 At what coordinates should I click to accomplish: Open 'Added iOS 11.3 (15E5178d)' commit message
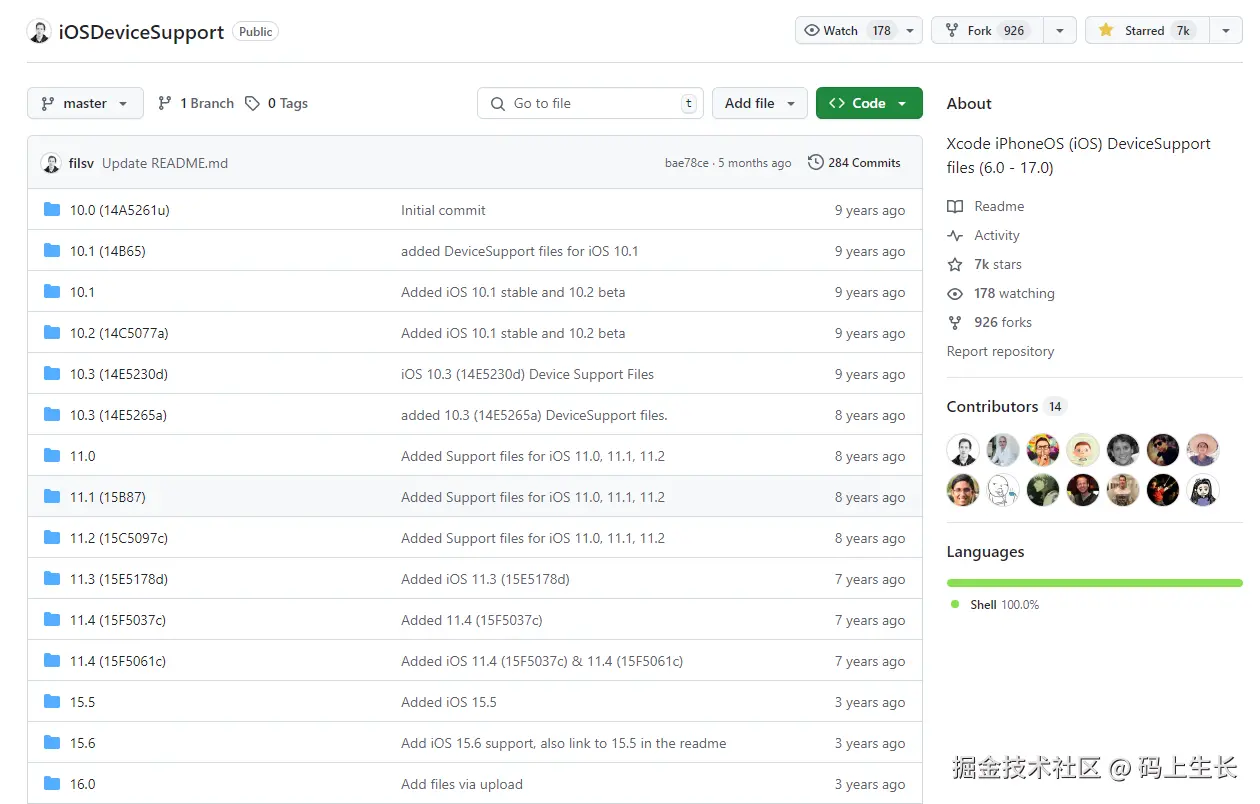click(x=485, y=579)
